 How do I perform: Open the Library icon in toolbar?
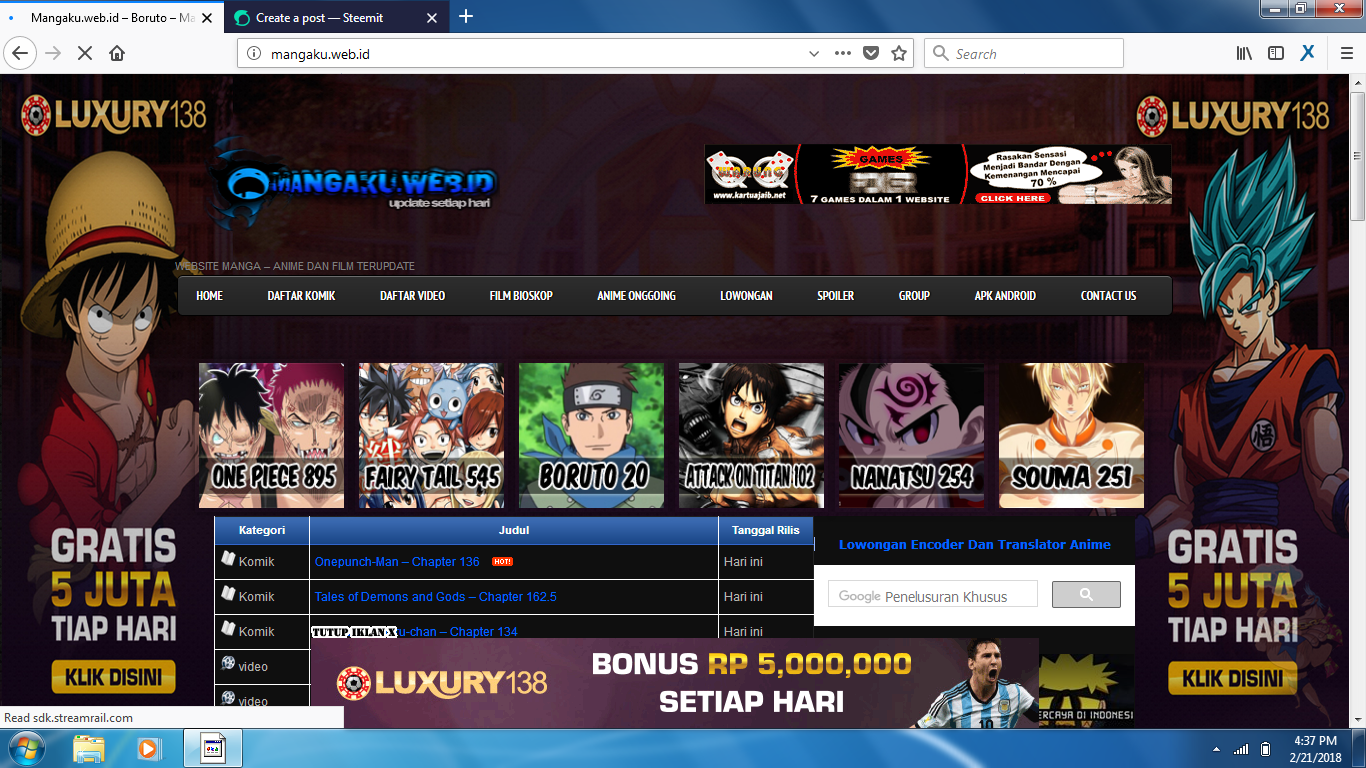tap(1244, 54)
